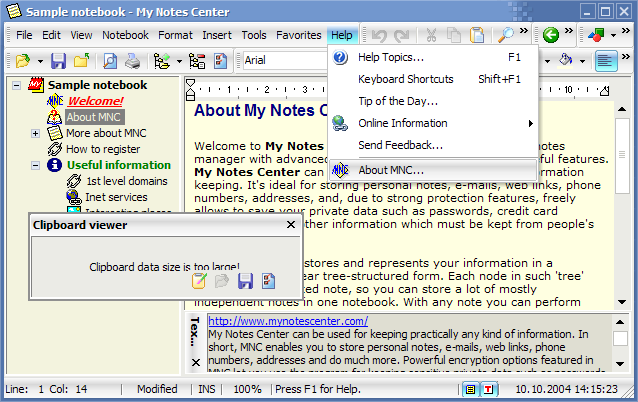Screen dimensions: 638x402
Task: Expand the 'More about MNC' tree node
Action: 36,133
